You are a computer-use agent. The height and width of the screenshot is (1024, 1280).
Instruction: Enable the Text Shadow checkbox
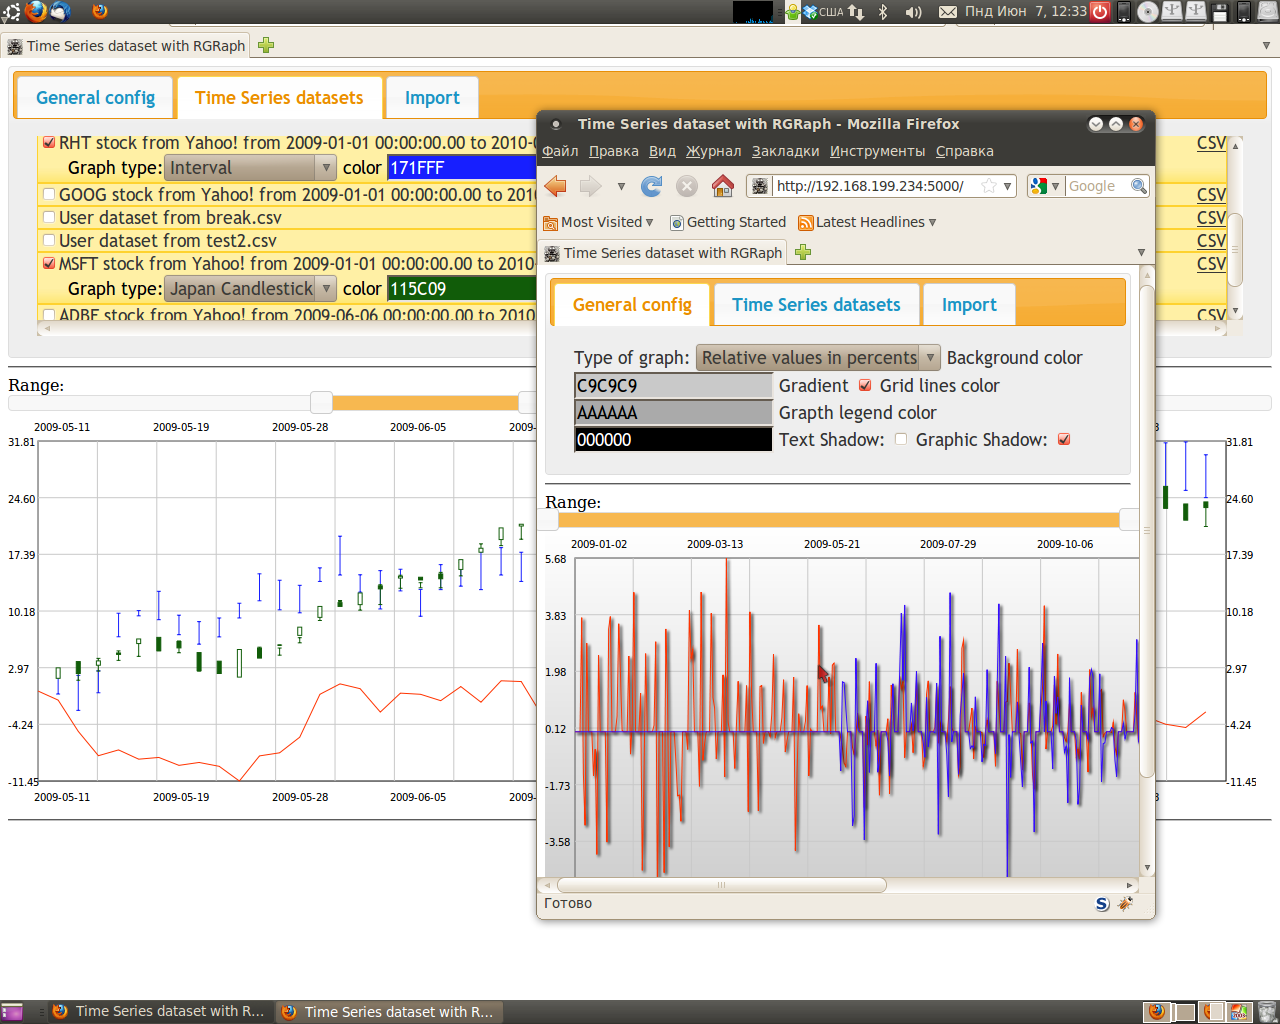pyautogui.click(x=901, y=440)
